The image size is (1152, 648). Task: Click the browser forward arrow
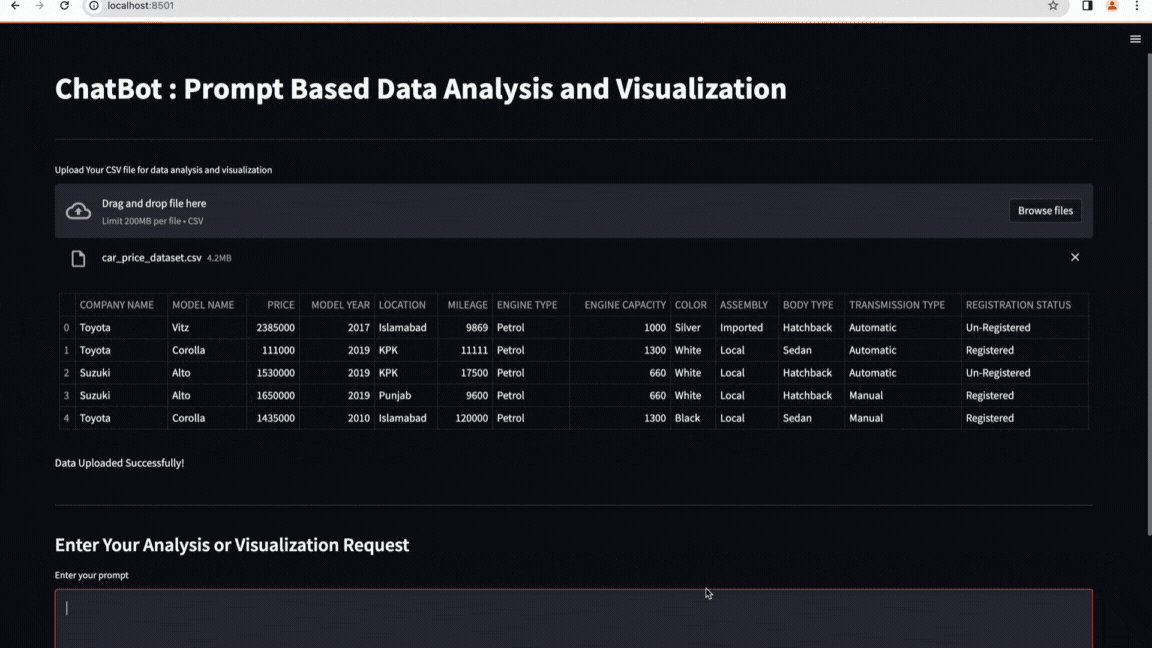coord(40,6)
